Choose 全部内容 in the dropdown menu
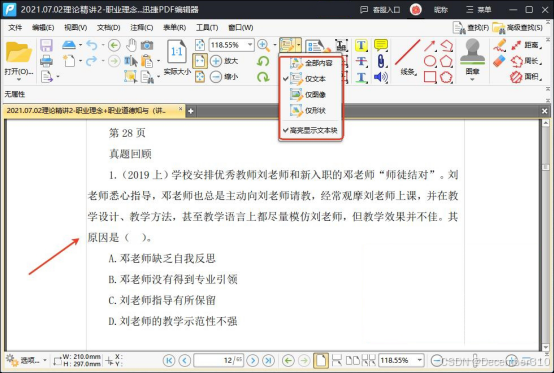Image resolution: width=554 pixels, height=373 pixels. [310, 63]
